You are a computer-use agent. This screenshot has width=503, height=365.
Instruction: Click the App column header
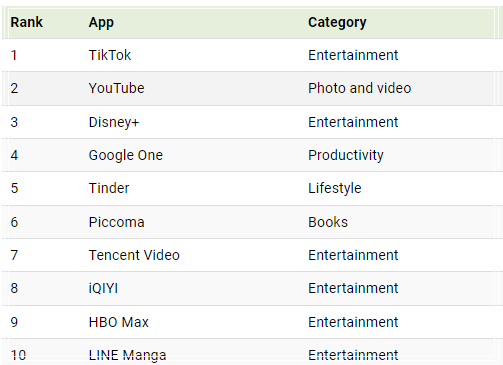[101, 23]
